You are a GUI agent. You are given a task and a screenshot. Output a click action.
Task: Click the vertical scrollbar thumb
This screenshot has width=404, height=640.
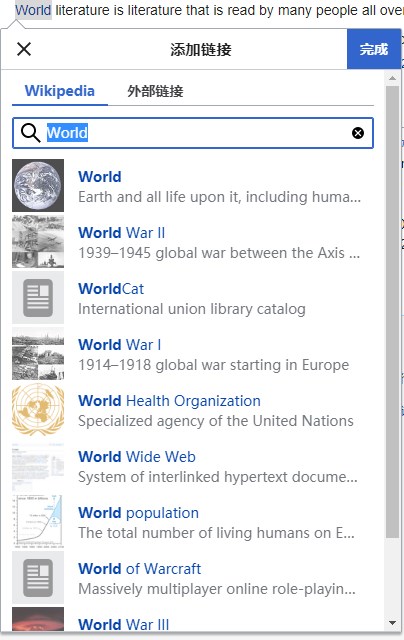pyautogui.click(x=393, y=312)
